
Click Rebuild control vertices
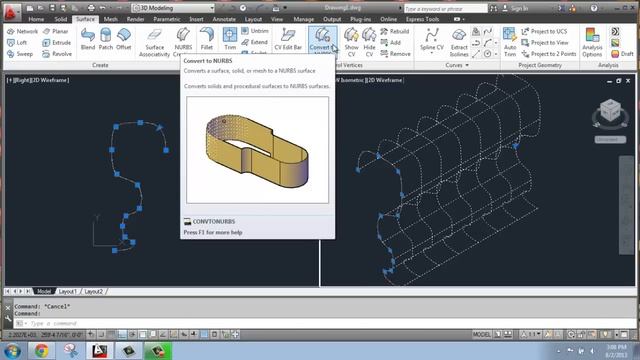pos(395,31)
